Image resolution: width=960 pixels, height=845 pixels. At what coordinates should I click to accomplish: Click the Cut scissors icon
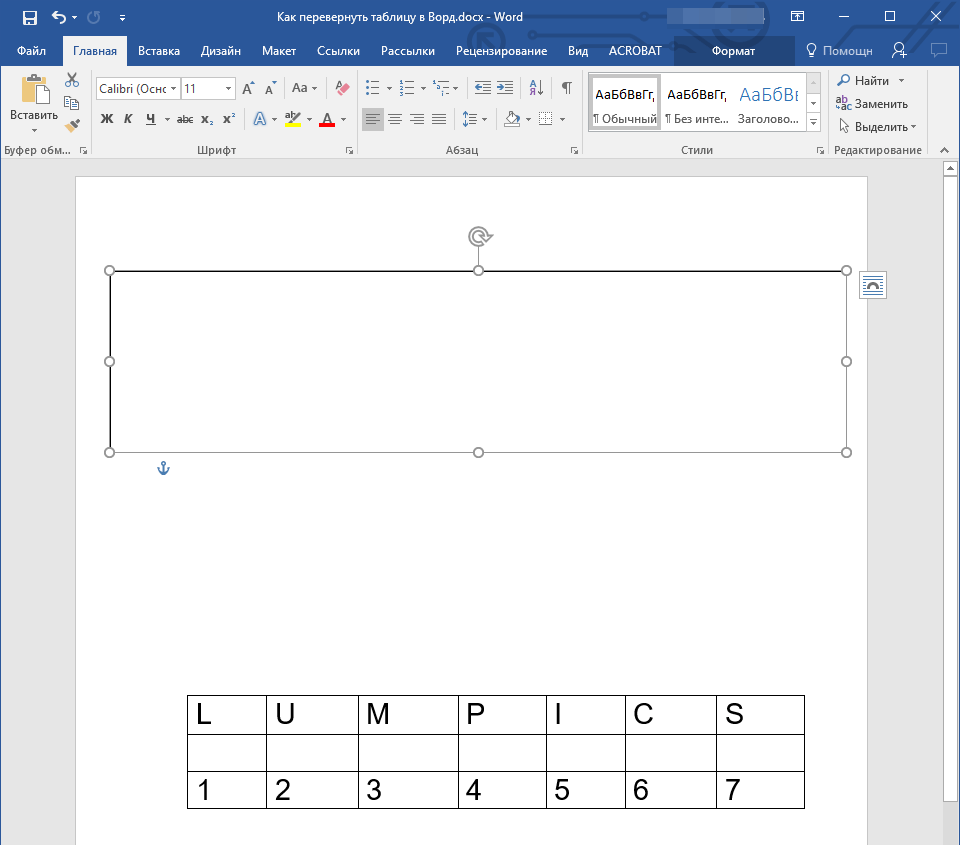72,80
